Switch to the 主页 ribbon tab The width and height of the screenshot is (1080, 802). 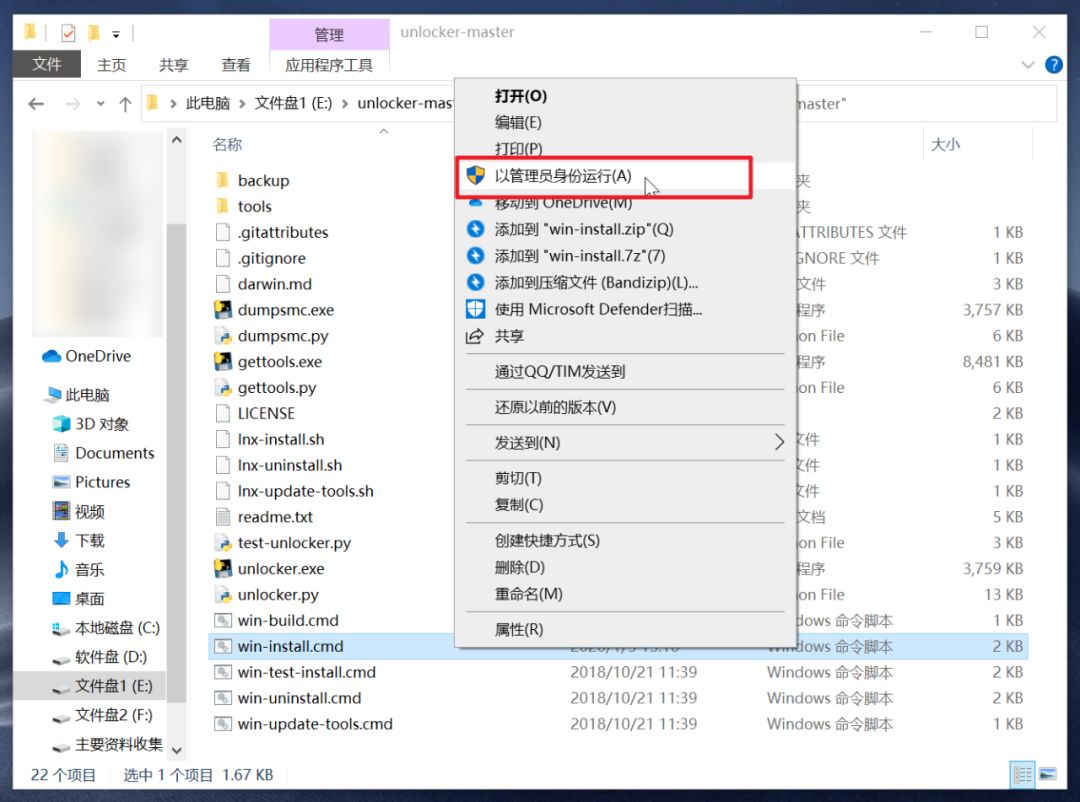coord(112,65)
